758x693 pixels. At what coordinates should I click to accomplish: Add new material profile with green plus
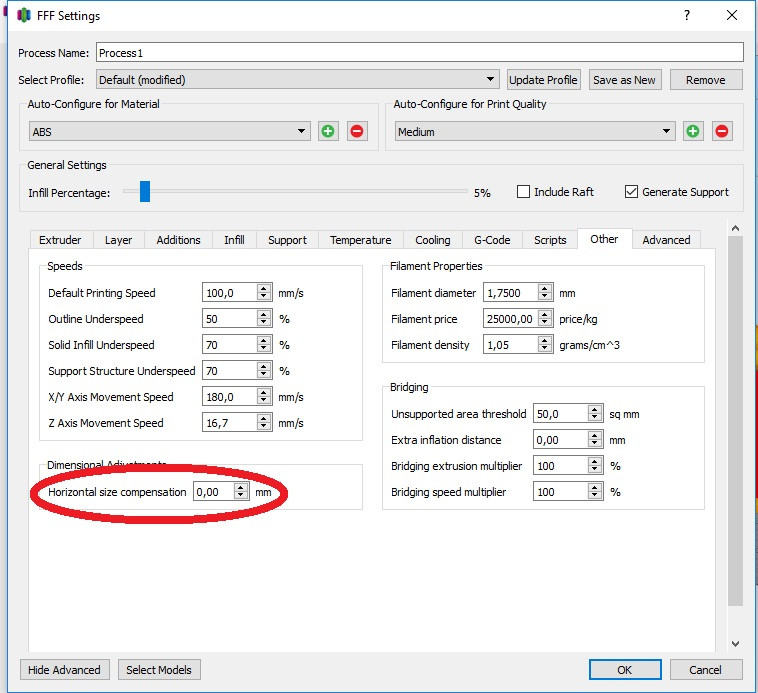point(328,131)
